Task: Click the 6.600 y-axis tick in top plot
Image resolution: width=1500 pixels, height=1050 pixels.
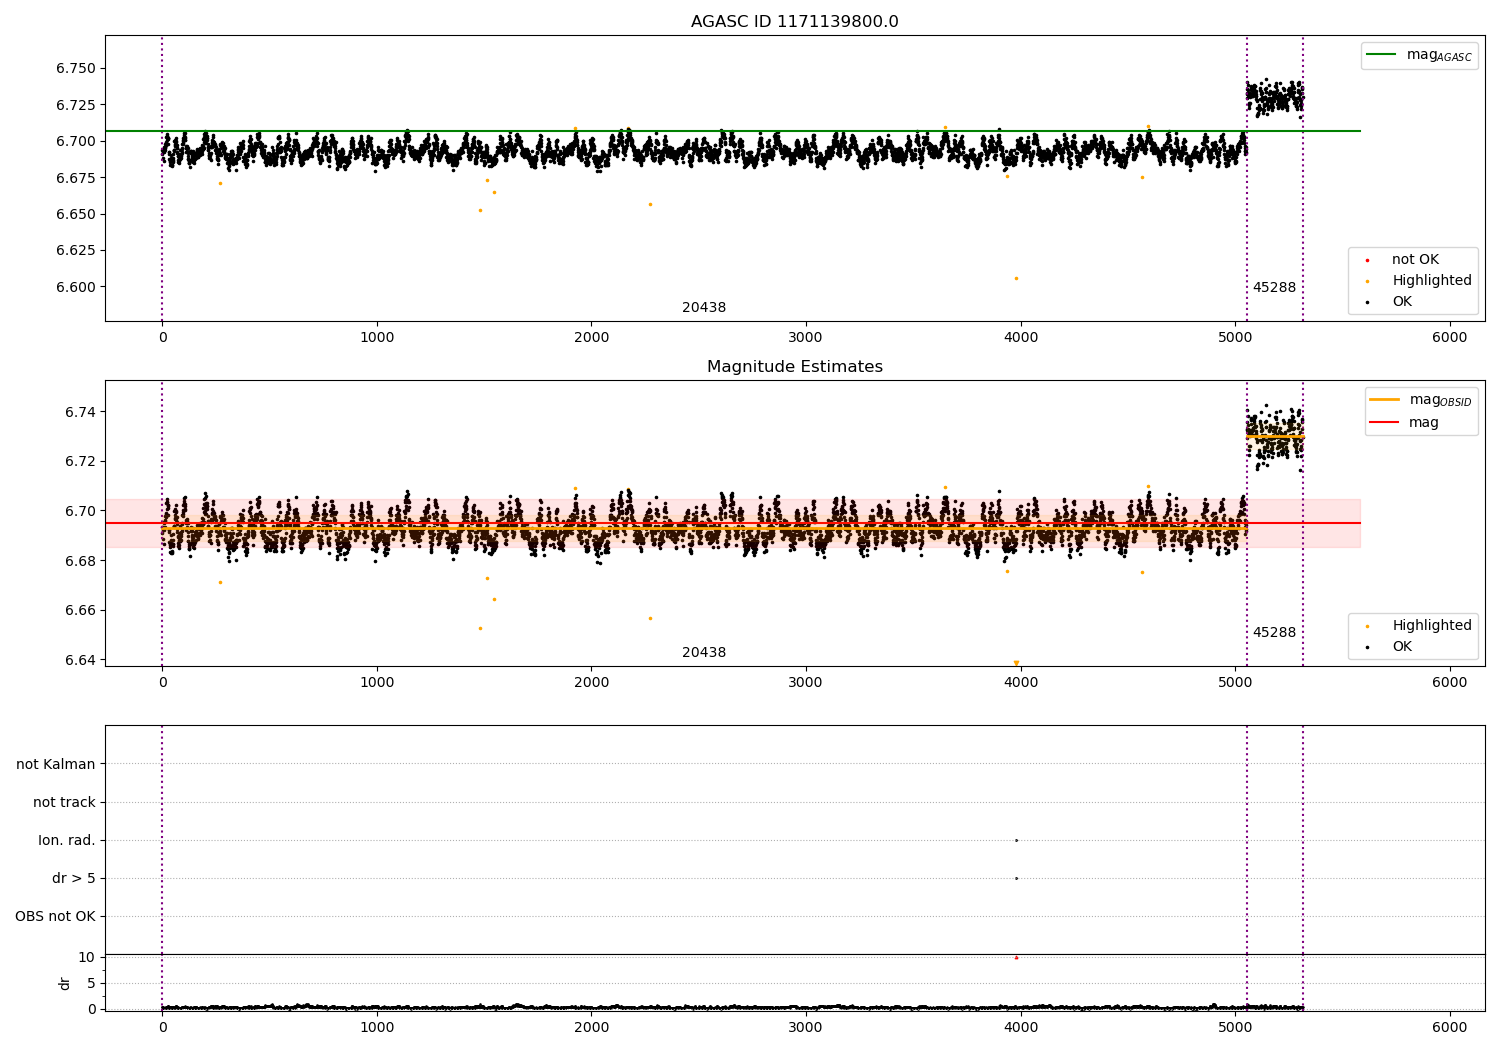Action: (x=76, y=287)
